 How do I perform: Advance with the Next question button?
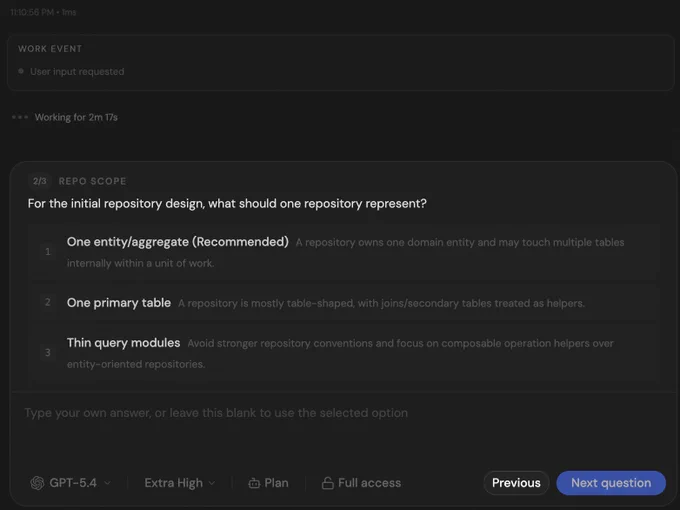pos(611,483)
